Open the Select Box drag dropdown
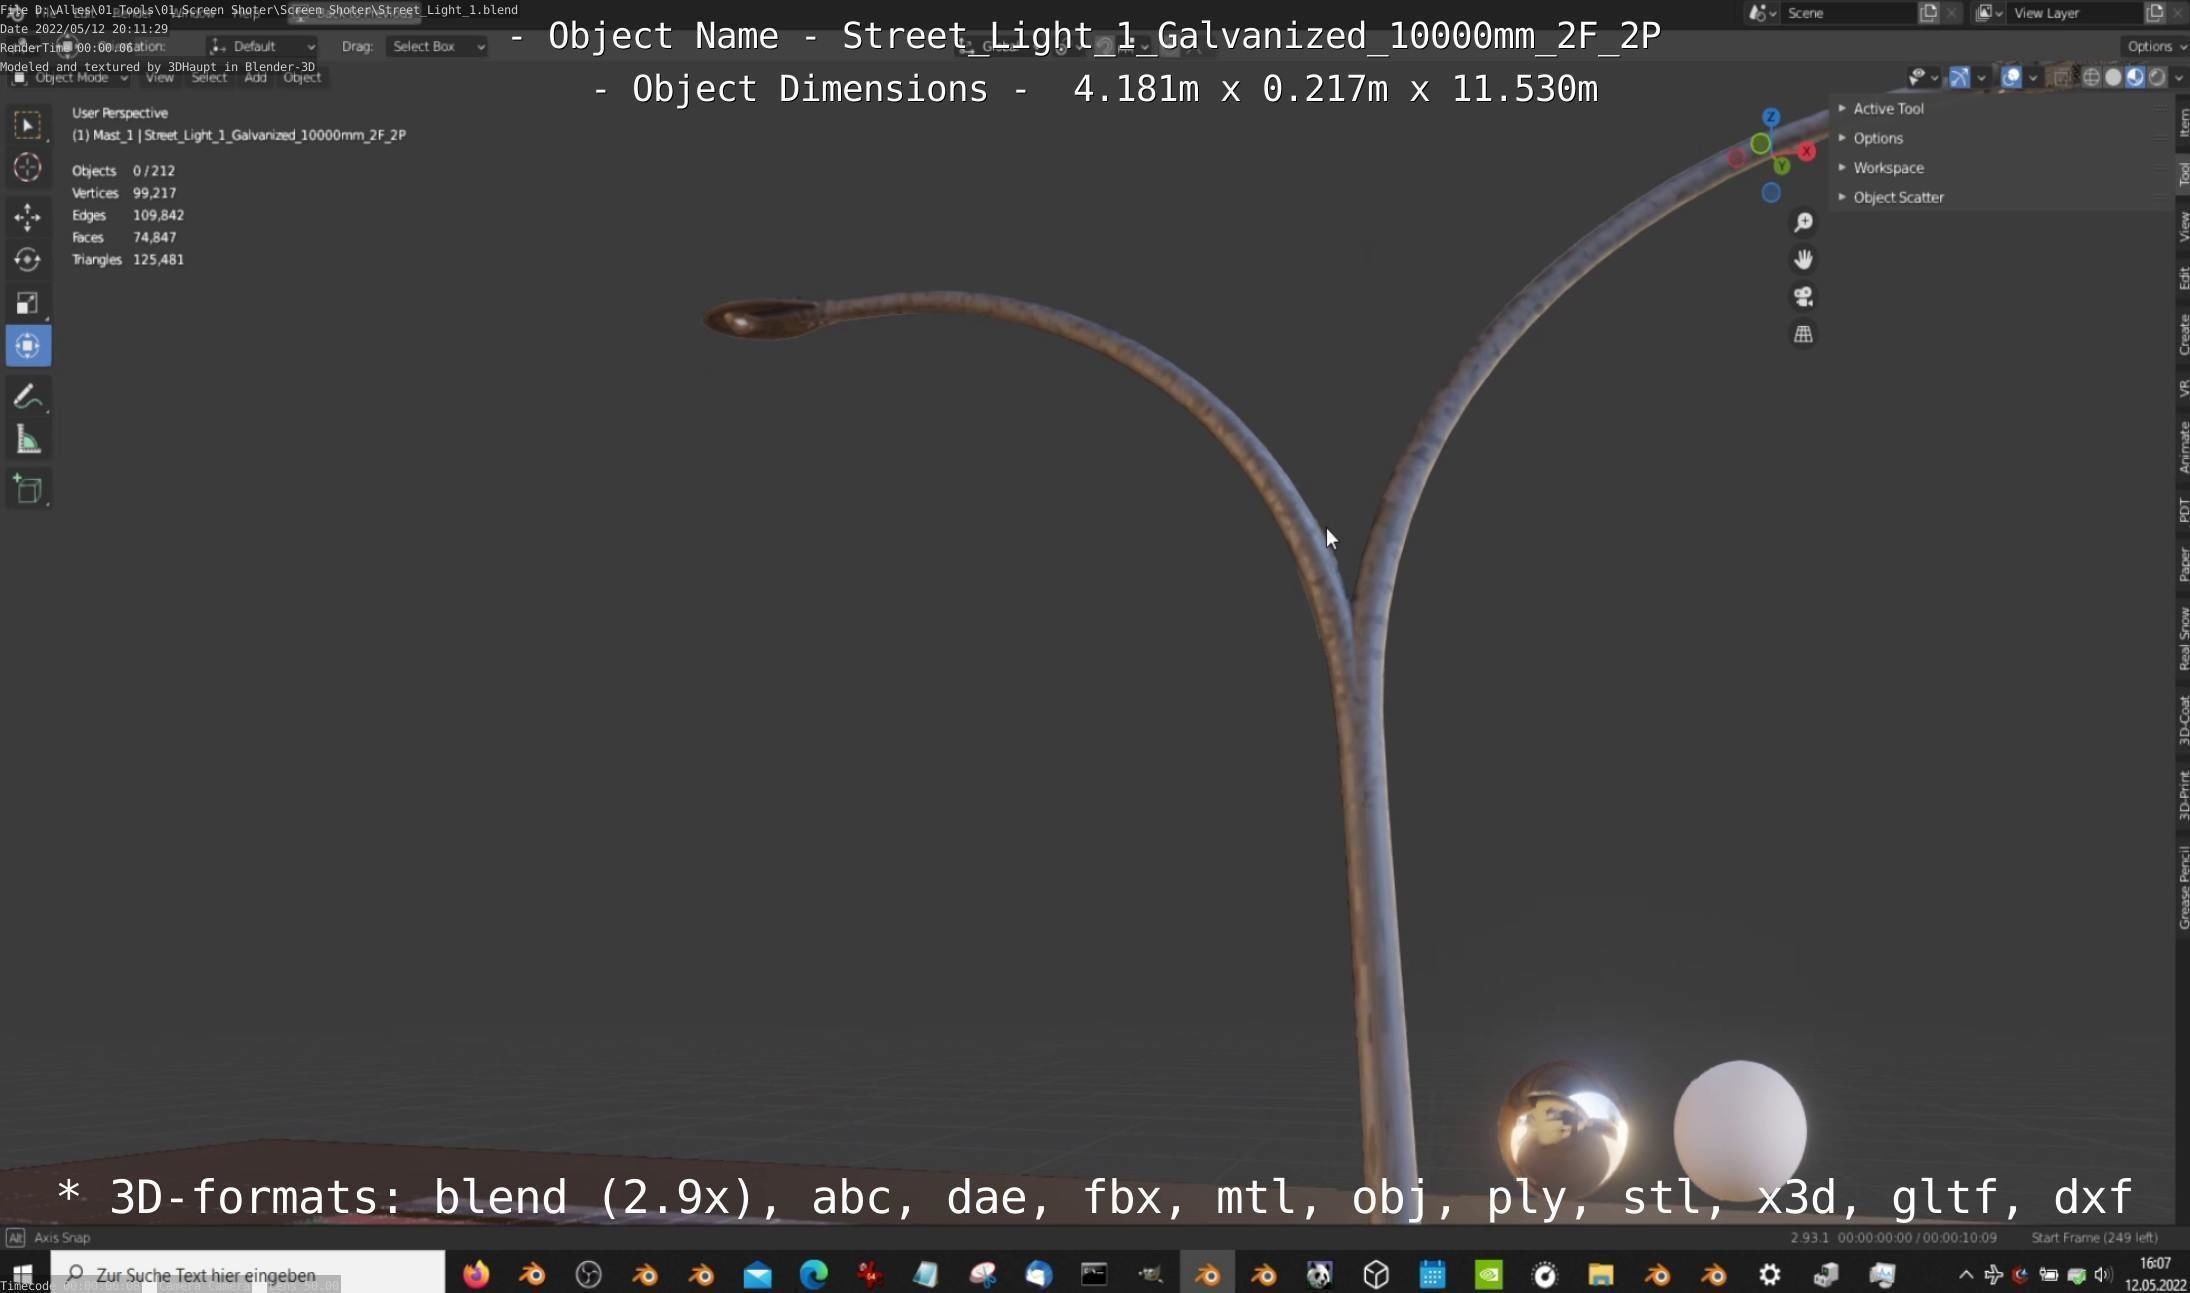Viewport: 2190px width, 1293px height. 436,46
